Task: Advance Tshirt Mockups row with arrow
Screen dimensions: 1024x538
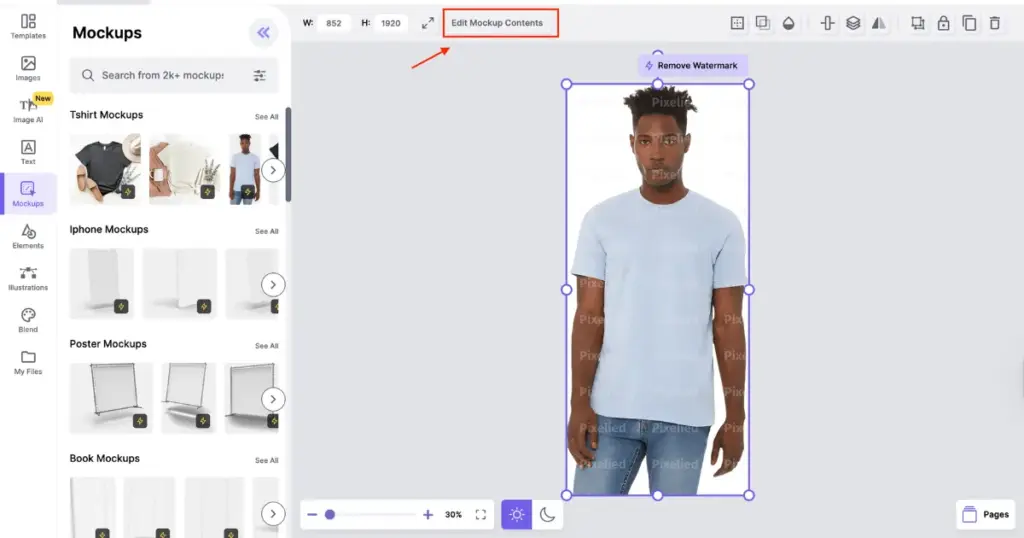Action: point(273,170)
